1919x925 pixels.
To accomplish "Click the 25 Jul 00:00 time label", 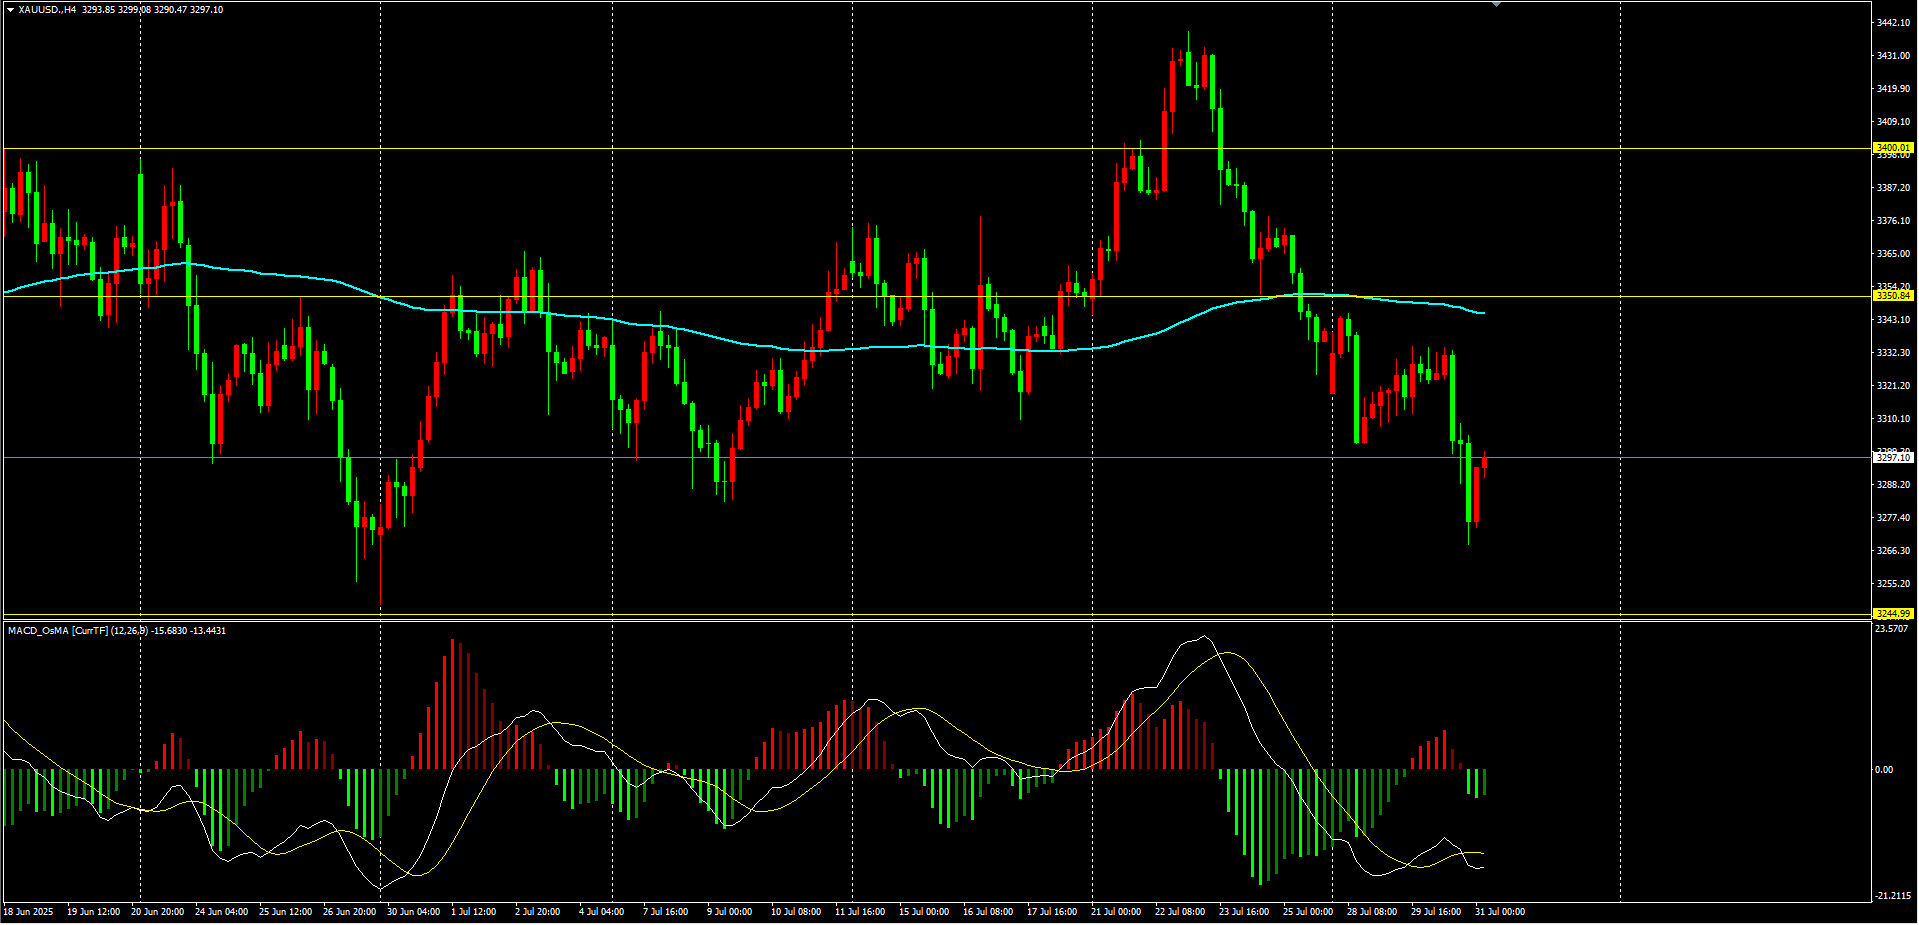I will (1307, 912).
